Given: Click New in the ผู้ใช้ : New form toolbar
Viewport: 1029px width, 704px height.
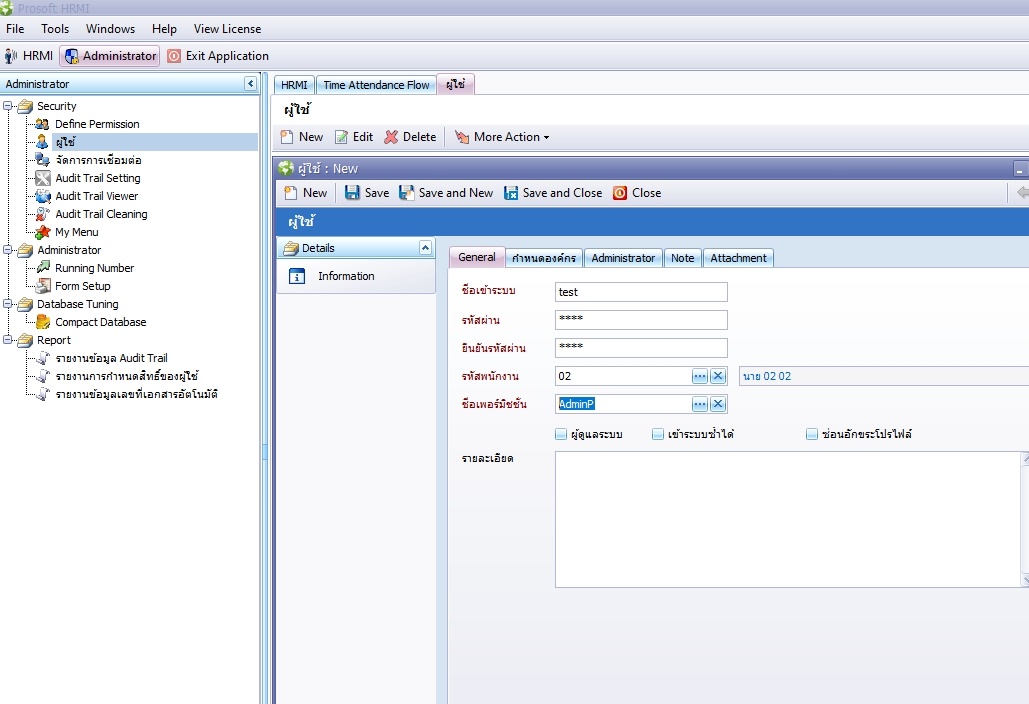Looking at the screenshot, I should [306, 193].
